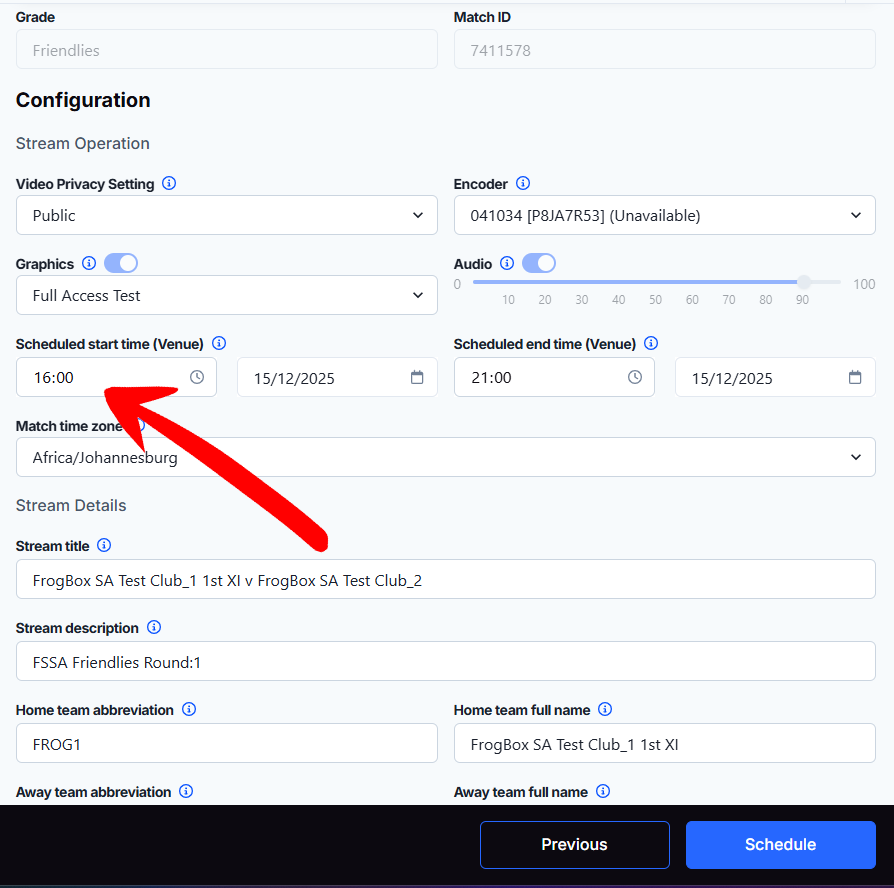Expand the Encoder dropdown

coord(664,215)
